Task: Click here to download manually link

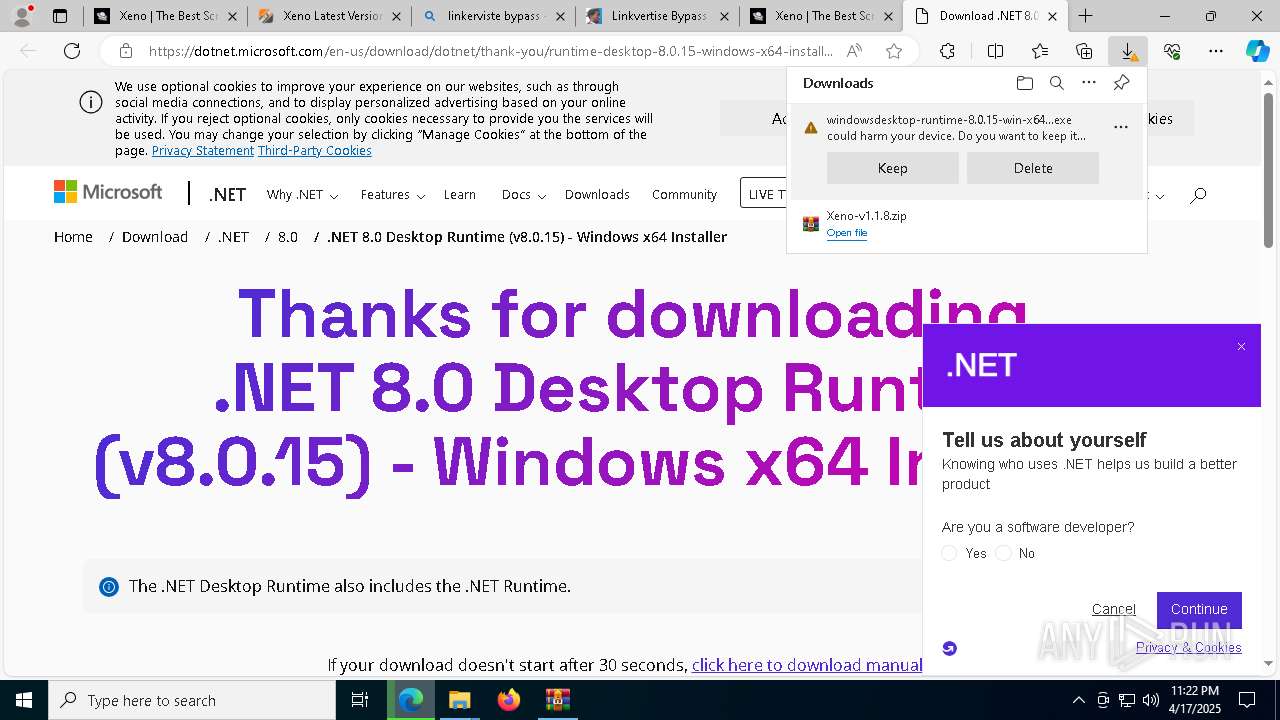Action: (808, 665)
